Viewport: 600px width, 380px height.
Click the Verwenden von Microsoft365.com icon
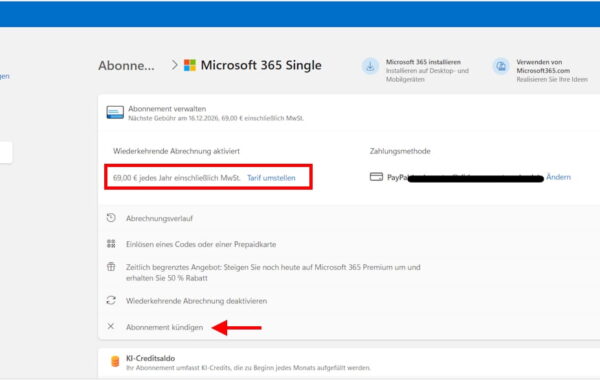click(501, 67)
